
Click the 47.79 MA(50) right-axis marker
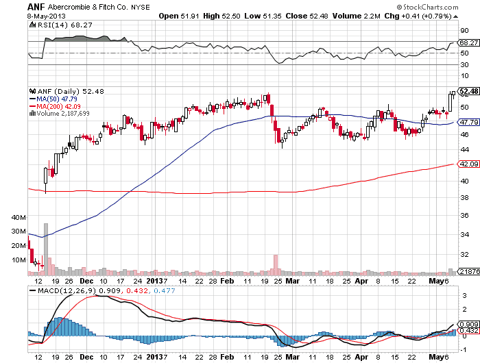click(469, 122)
